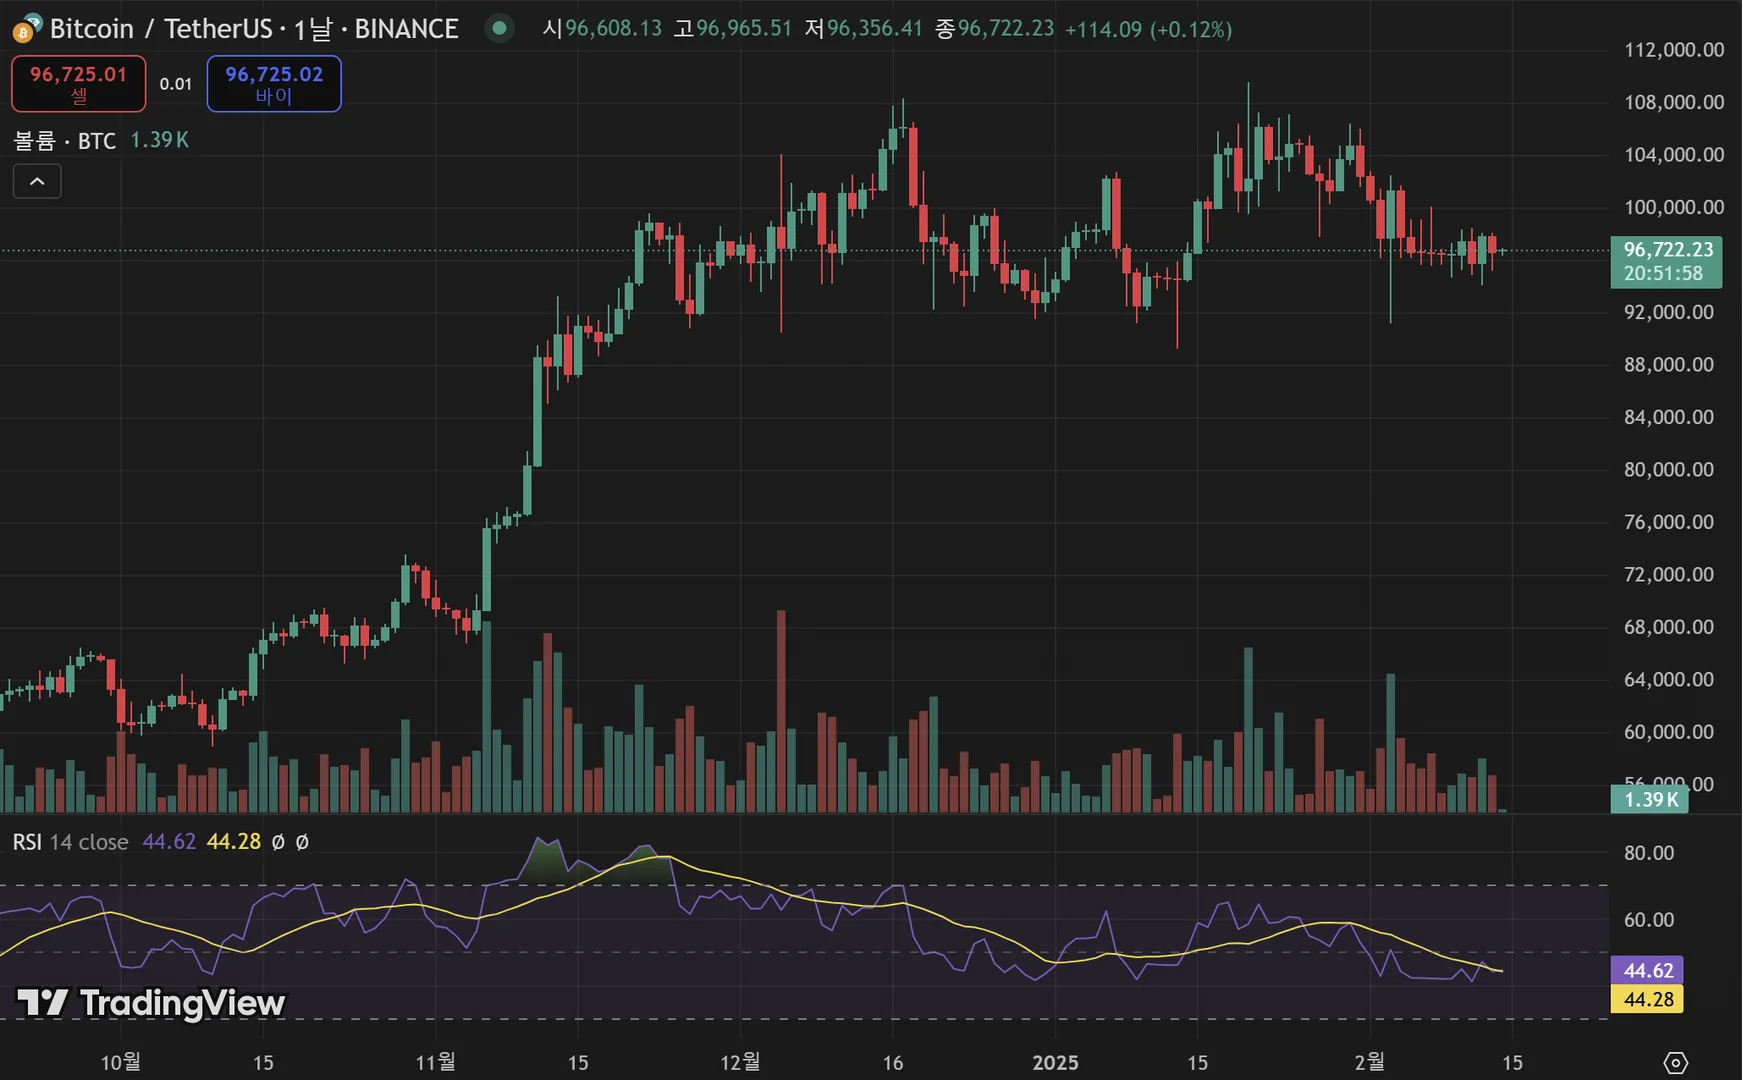Click the yellow 44.28 RSI axis label
Screen dimensions: 1742x1080
coord(1648,999)
